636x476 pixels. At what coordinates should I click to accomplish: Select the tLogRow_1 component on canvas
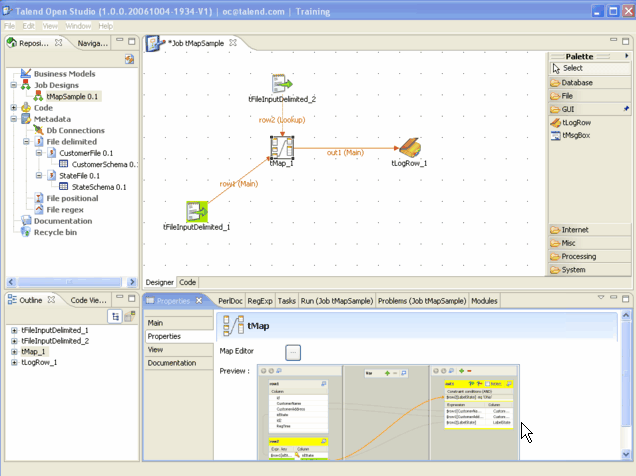(x=408, y=147)
